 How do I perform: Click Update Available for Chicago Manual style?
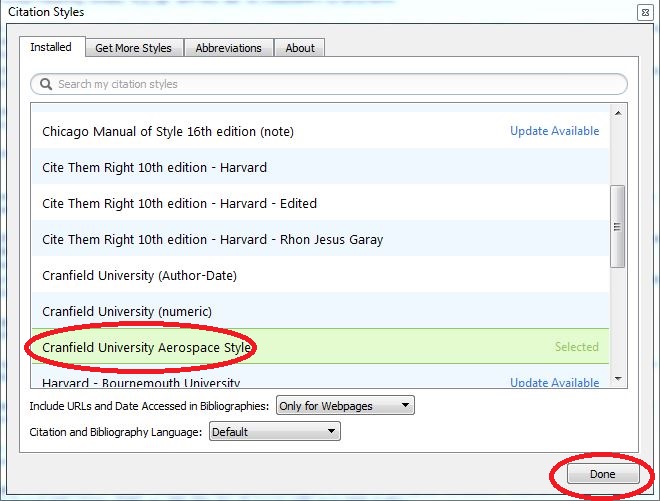click(554, 131)
